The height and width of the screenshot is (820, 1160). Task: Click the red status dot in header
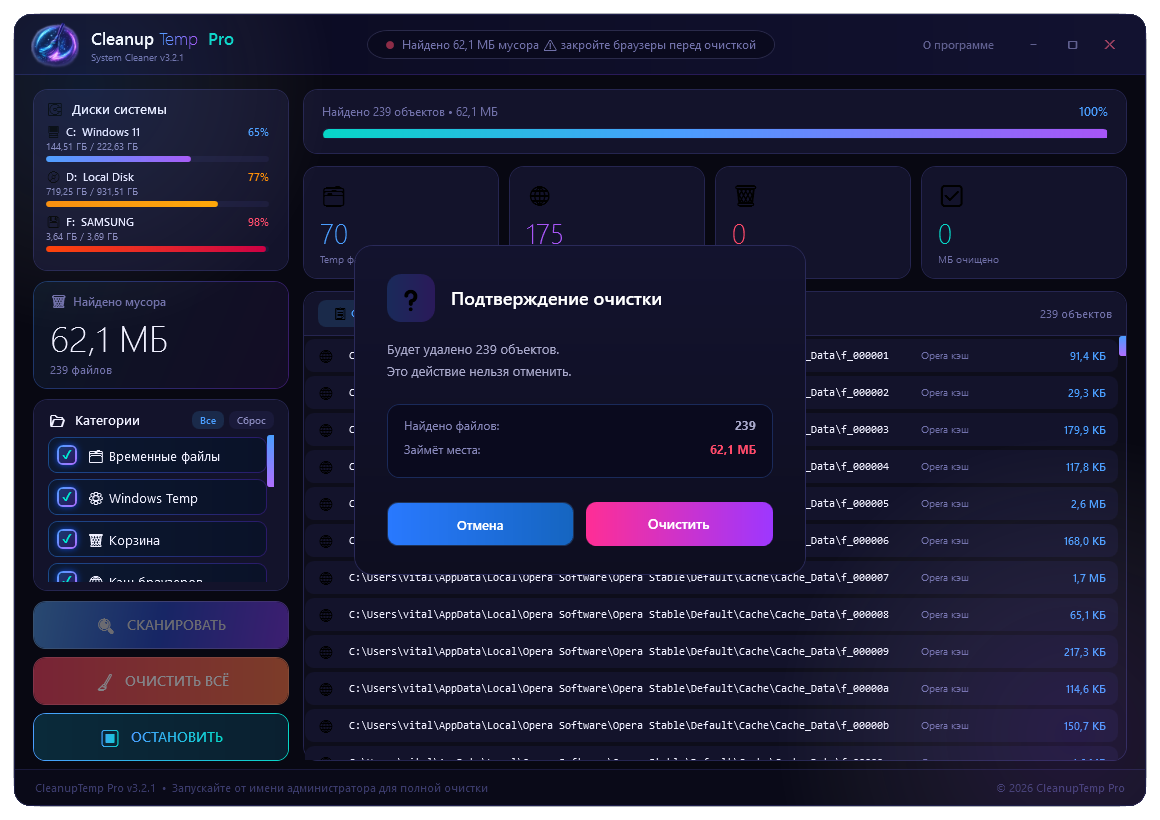(390, 45)
